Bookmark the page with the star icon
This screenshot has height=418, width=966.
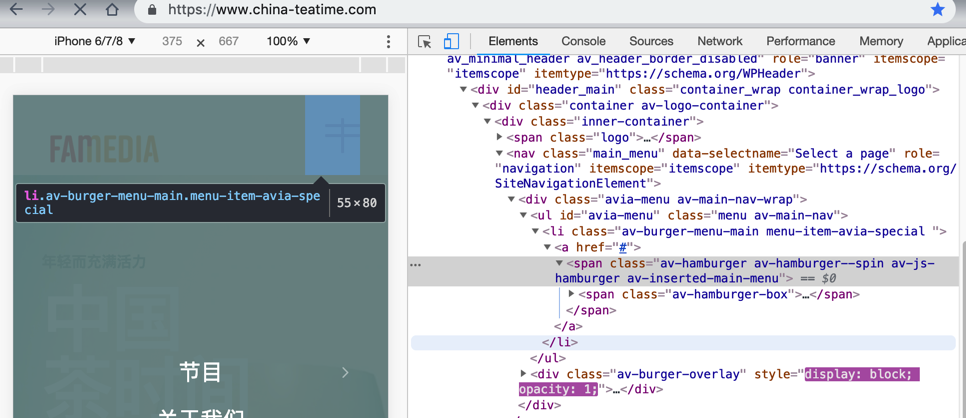point(937,10)
